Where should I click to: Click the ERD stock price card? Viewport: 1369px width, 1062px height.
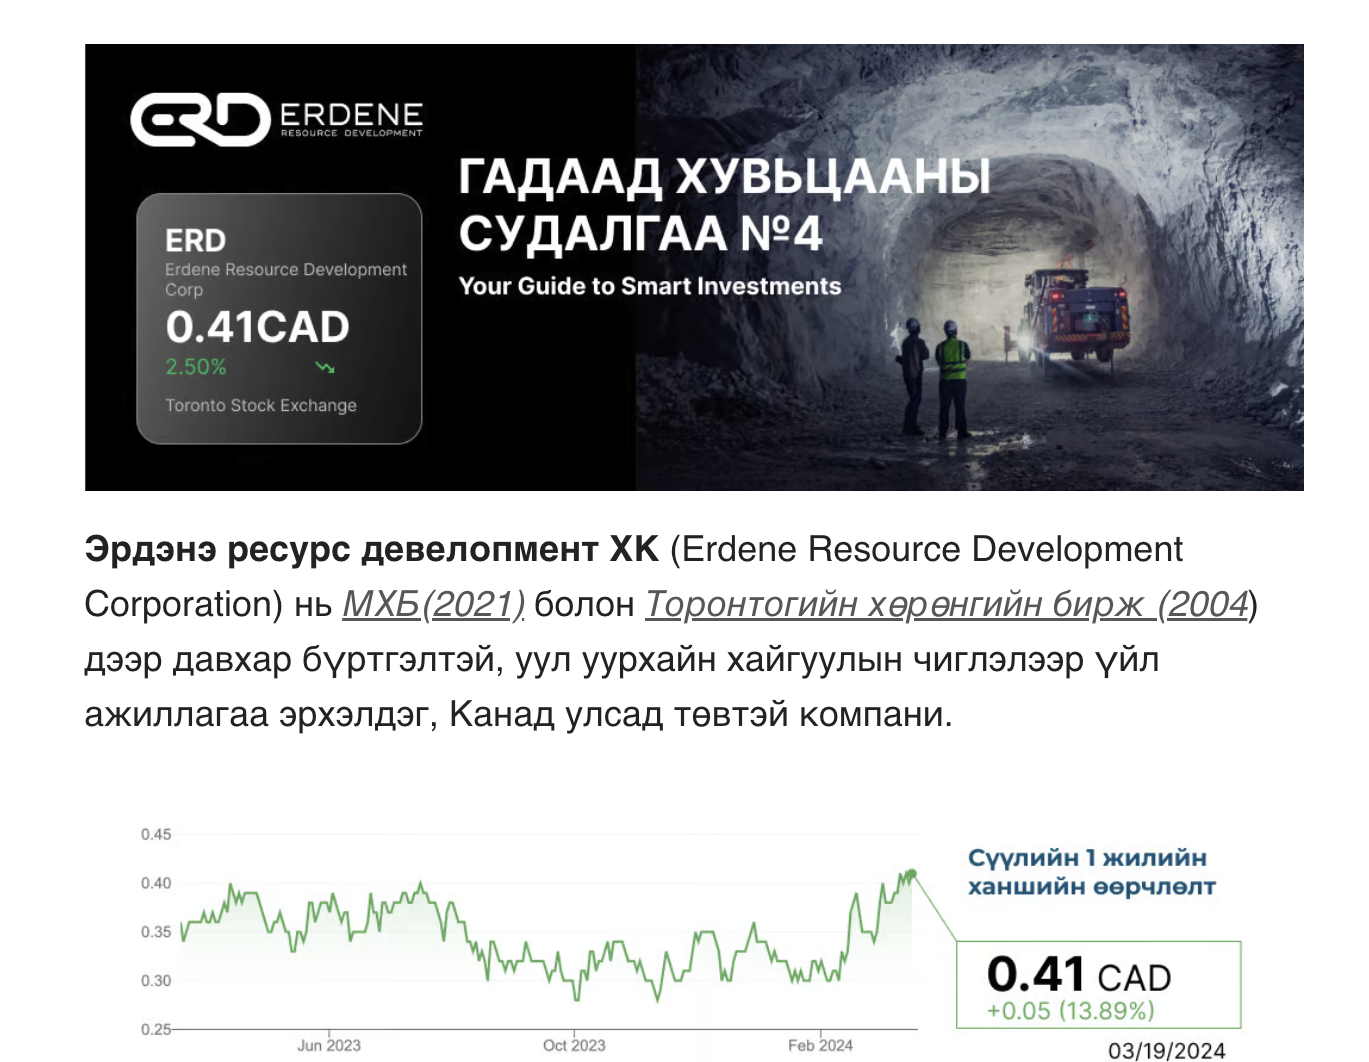[x=279, y=318]
